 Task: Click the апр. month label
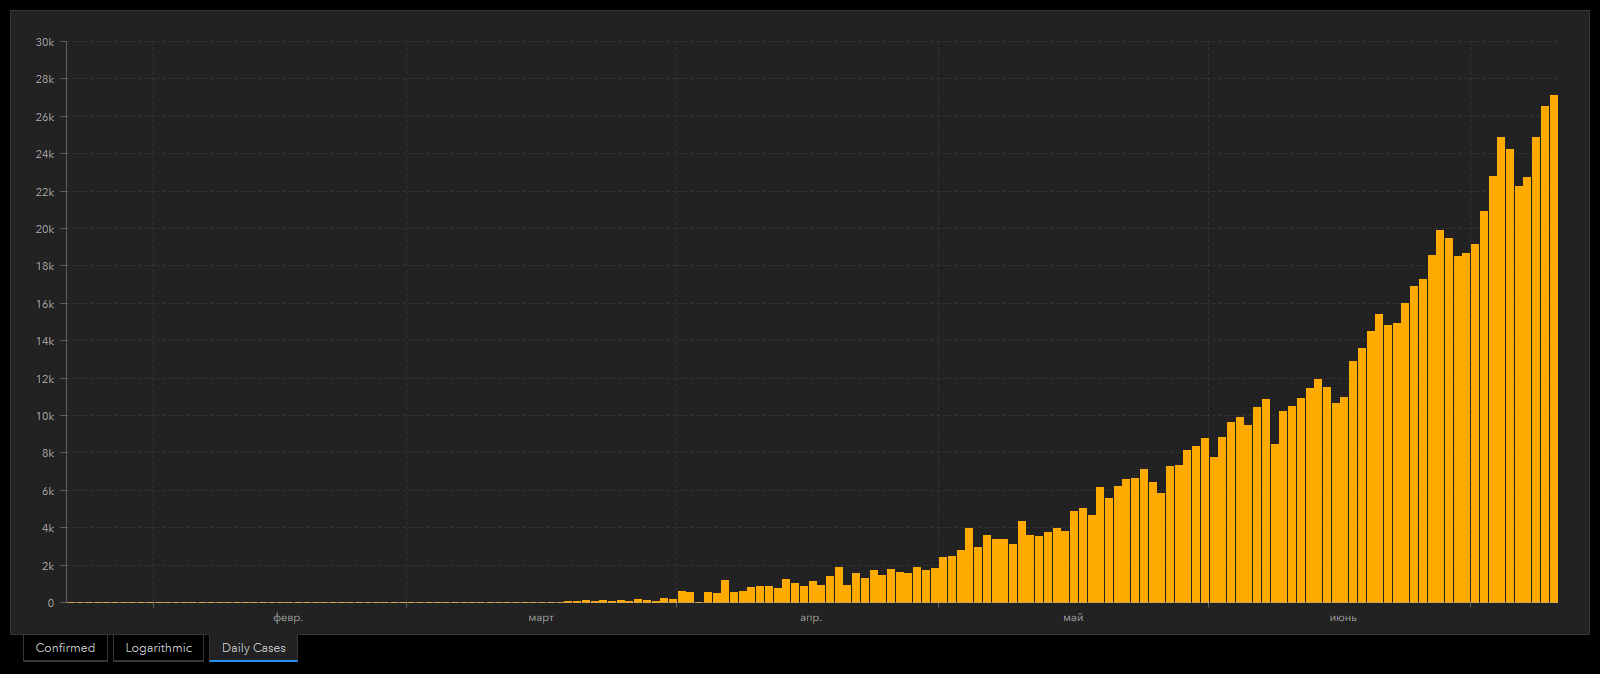(x=811, y=618)
